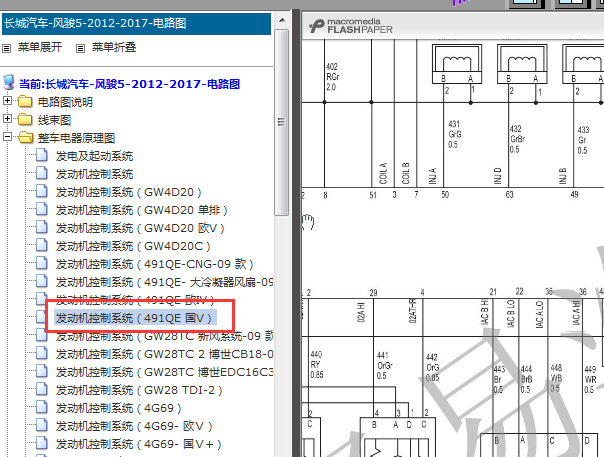604x457 pixels.
Task: Click page icon of 491QE-CNG-09 款 entry
Action: pos(42,262)
